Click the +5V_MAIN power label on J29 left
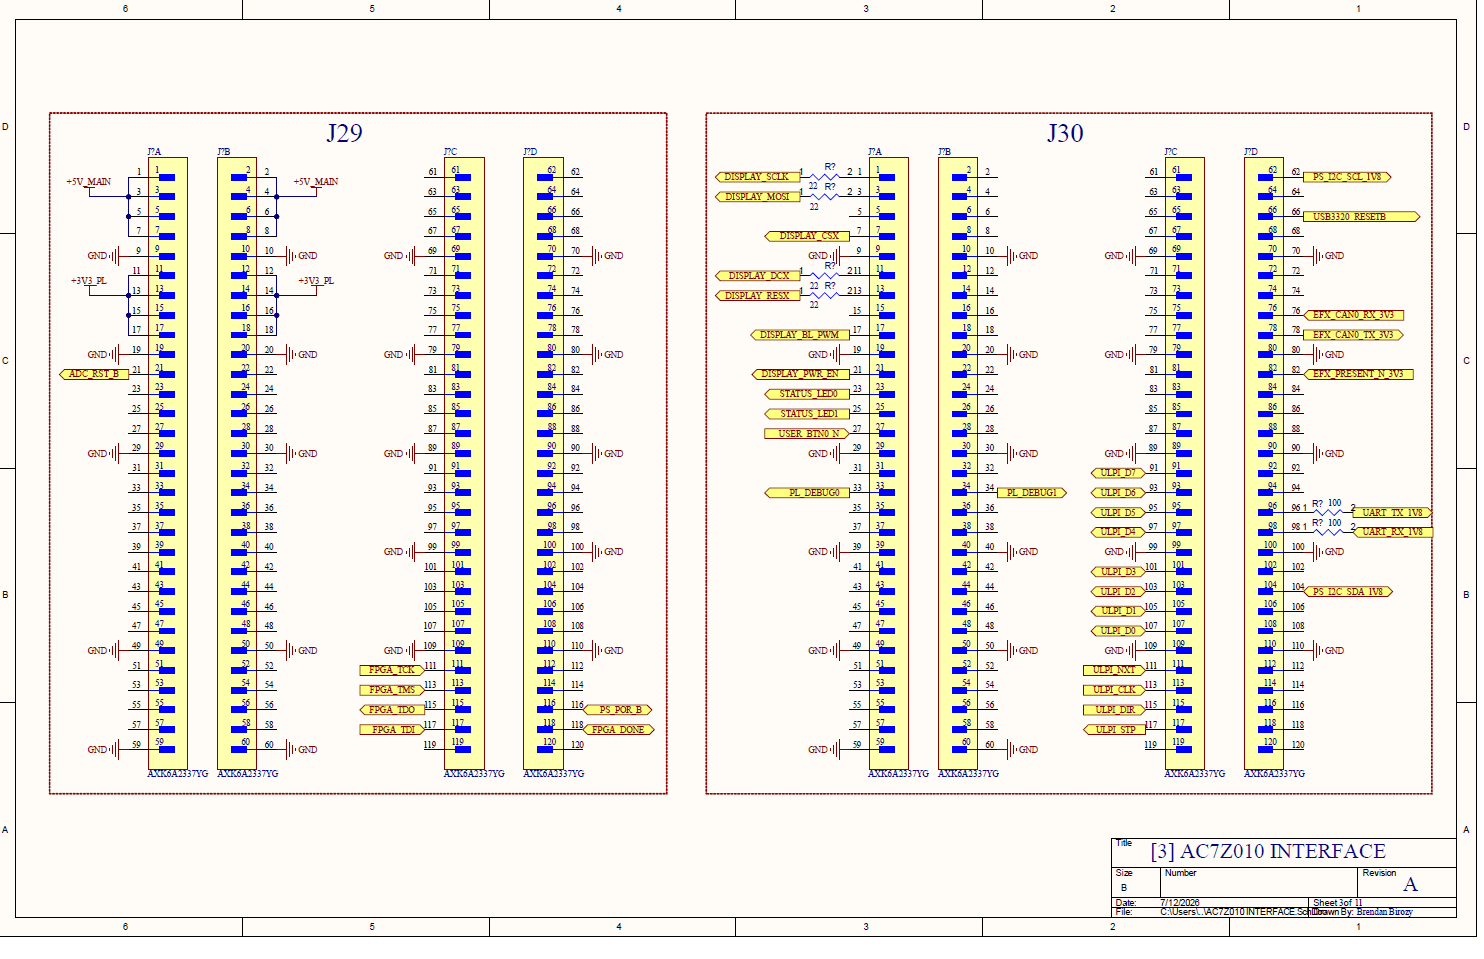This screenshot has width=1484, height=959. click(x=89, y=182)
